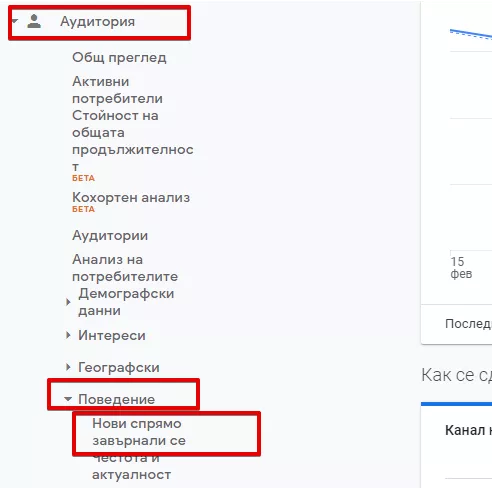Expand the Географски submenu arrow

[x=68, y=367]
